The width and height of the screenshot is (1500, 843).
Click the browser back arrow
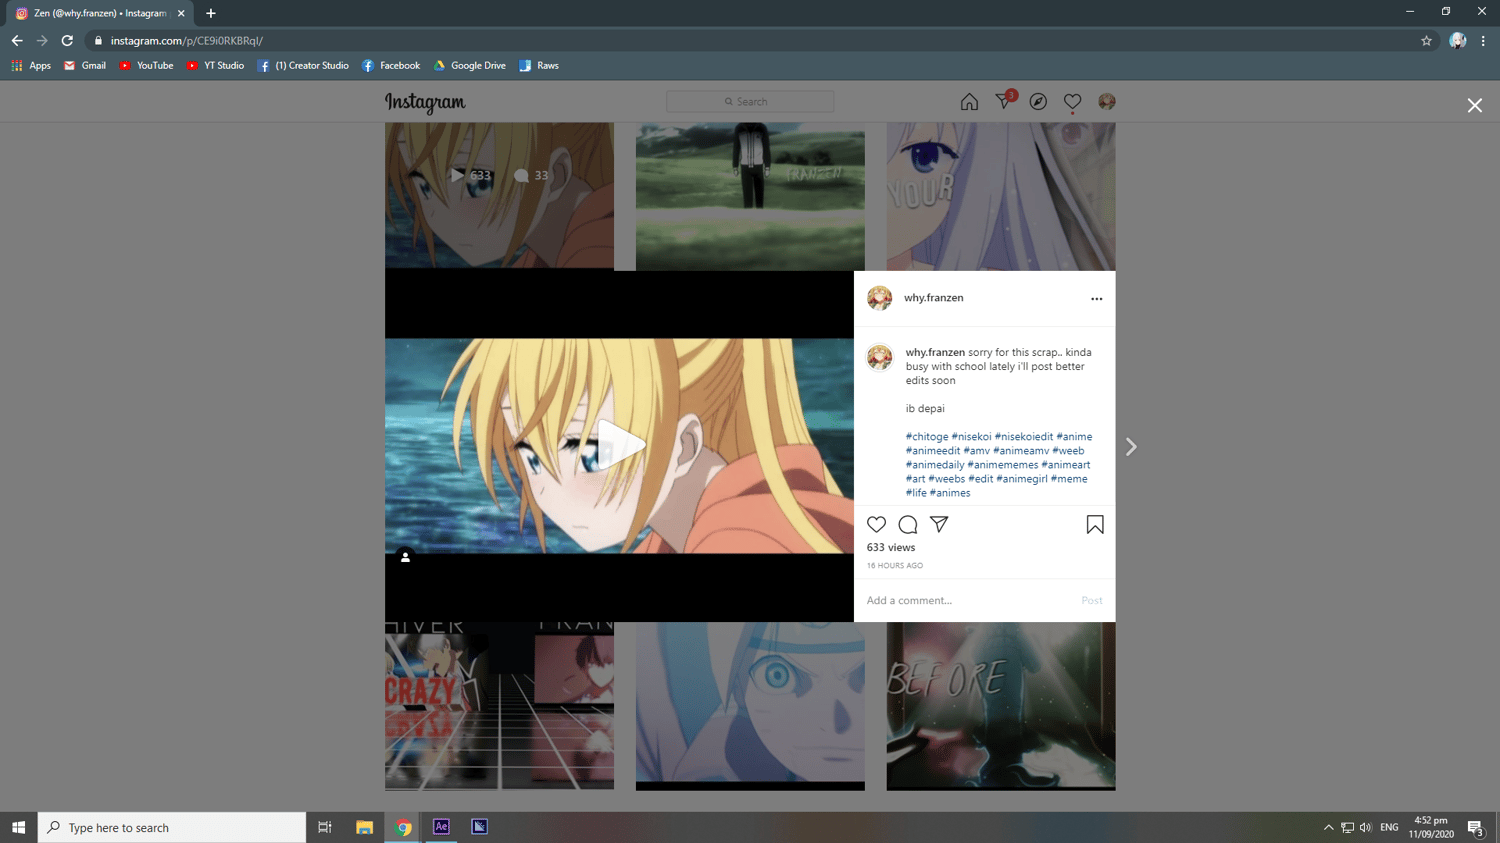tap(17, 41)
